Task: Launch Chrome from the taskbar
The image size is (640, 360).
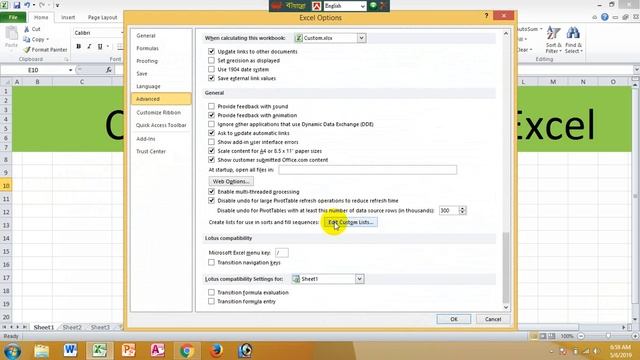Action: 187,351
